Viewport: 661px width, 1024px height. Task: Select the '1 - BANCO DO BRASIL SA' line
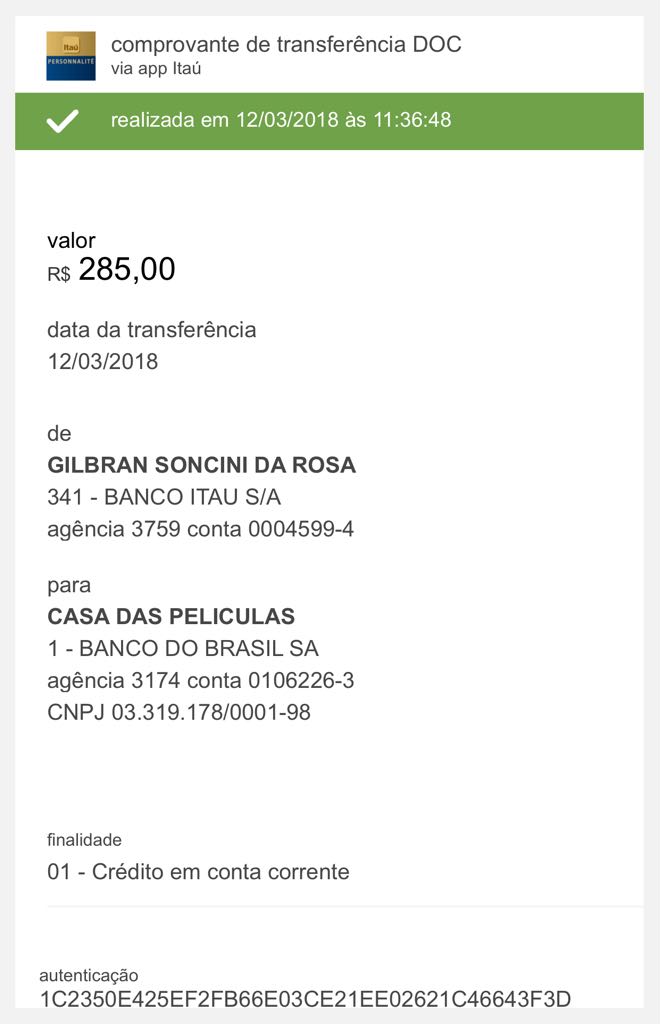click(183, 648)
